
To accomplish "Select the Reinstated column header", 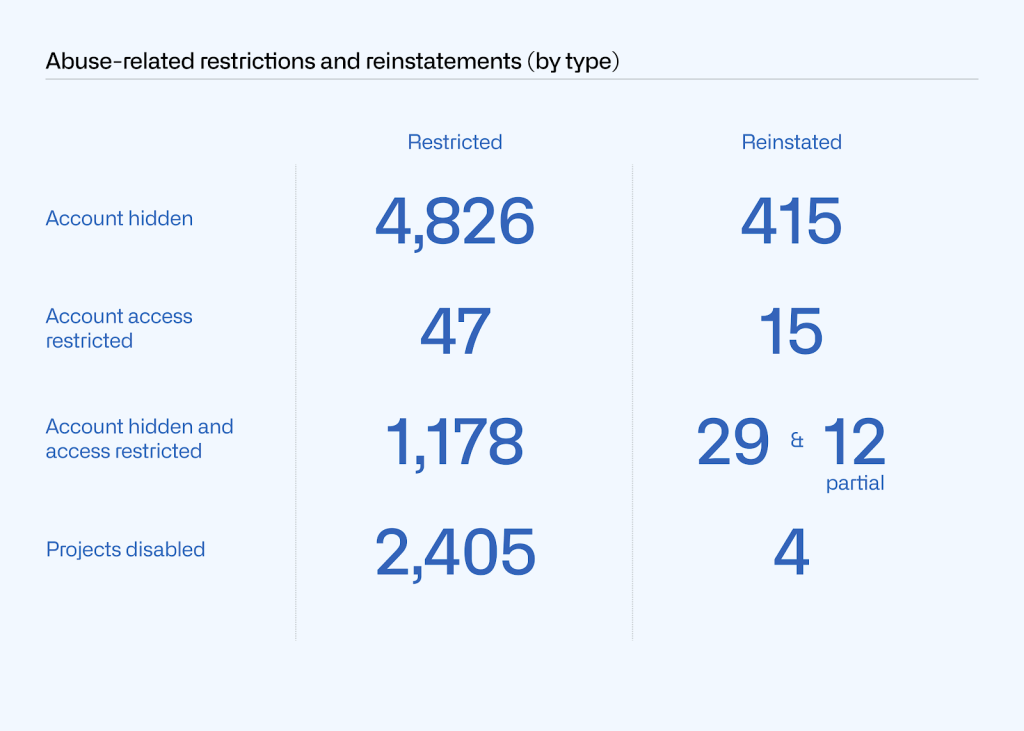I will click(791, 142).
